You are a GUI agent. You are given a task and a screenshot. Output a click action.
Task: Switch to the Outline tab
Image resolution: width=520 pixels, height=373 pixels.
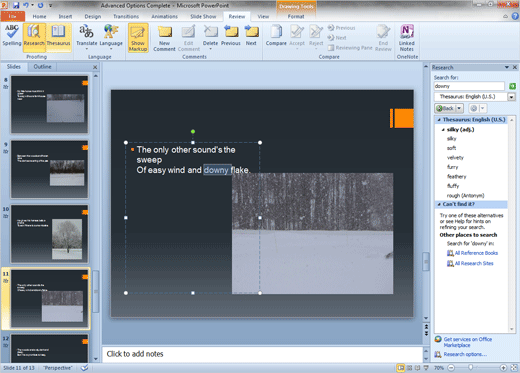click(42, 67)
